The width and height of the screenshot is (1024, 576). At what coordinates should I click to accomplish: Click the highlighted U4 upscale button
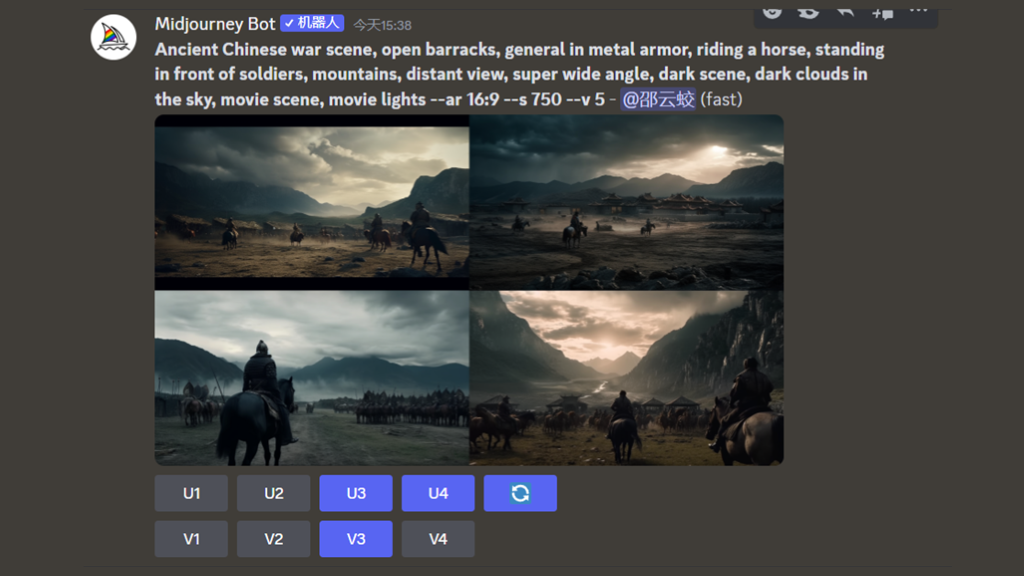click(x=438, y=493)
